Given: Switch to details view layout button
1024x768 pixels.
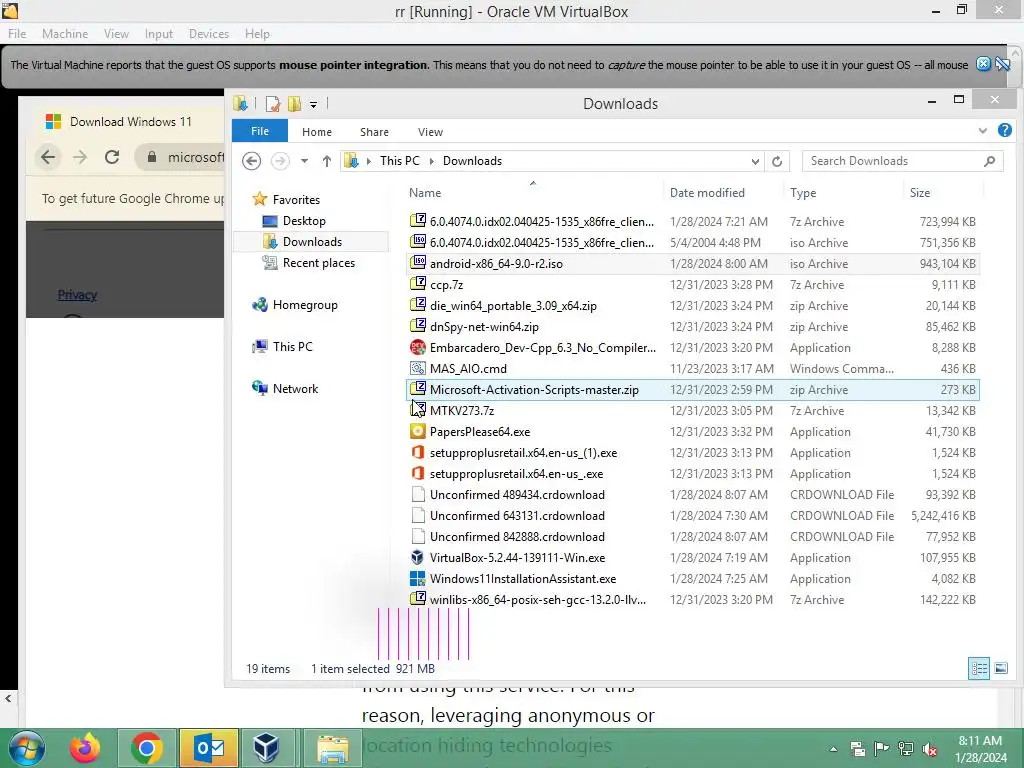Looking at the screenshot, I should coord(978,668).
